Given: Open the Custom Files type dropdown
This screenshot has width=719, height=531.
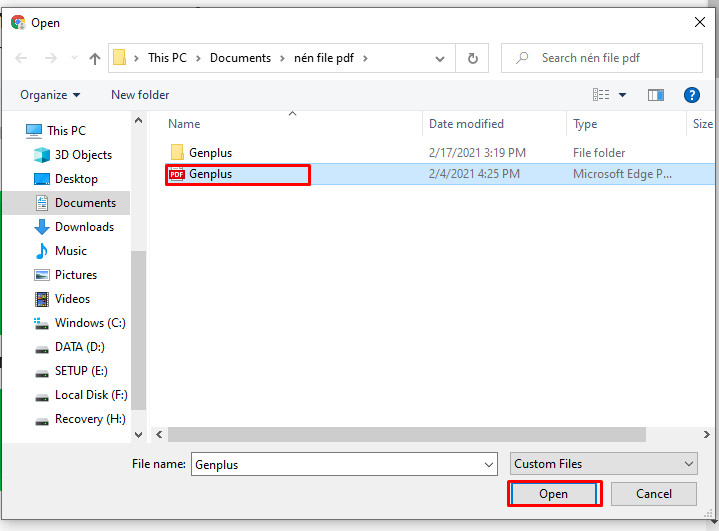Looking at the screenshot, I should click(x=603, y=464).
